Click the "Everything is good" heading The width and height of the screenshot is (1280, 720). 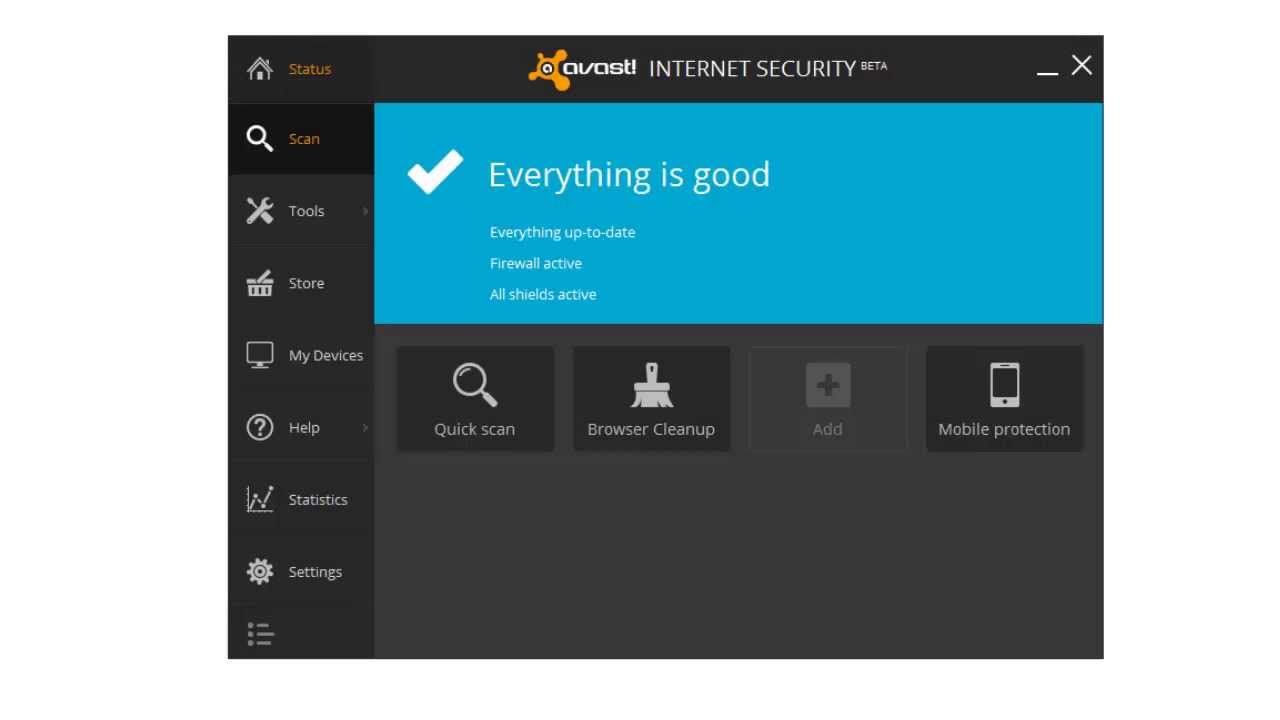pos(629,175)
